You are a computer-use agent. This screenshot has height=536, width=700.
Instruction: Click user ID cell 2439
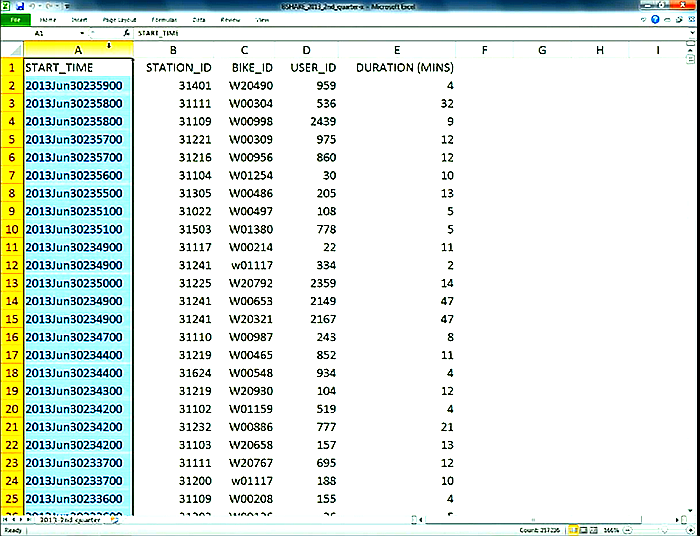[306, 121]
